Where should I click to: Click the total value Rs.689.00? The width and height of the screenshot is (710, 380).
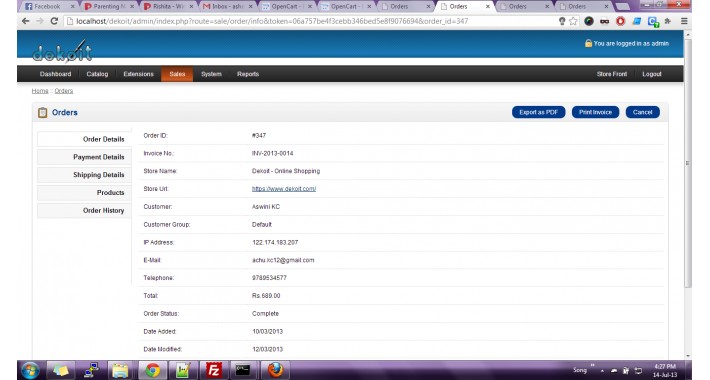[x=266, y=296]
